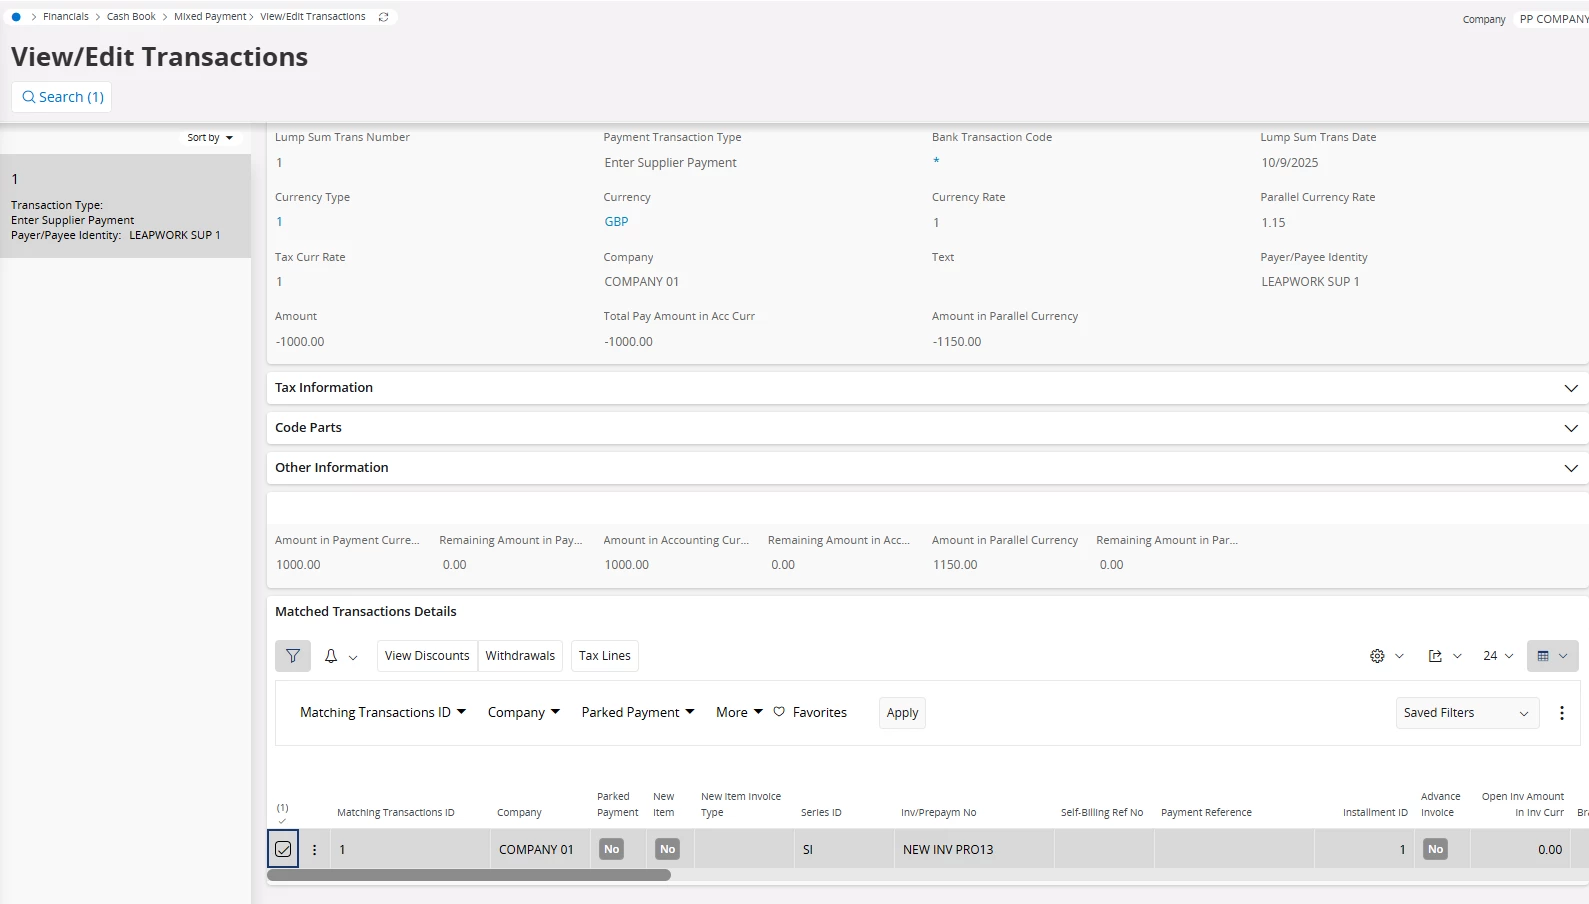Image resolution: width=1589 pixels, height=904 pixels.
Task: Click the refresh icon beside breadcrumb
Action: click(x=383, y=17)
